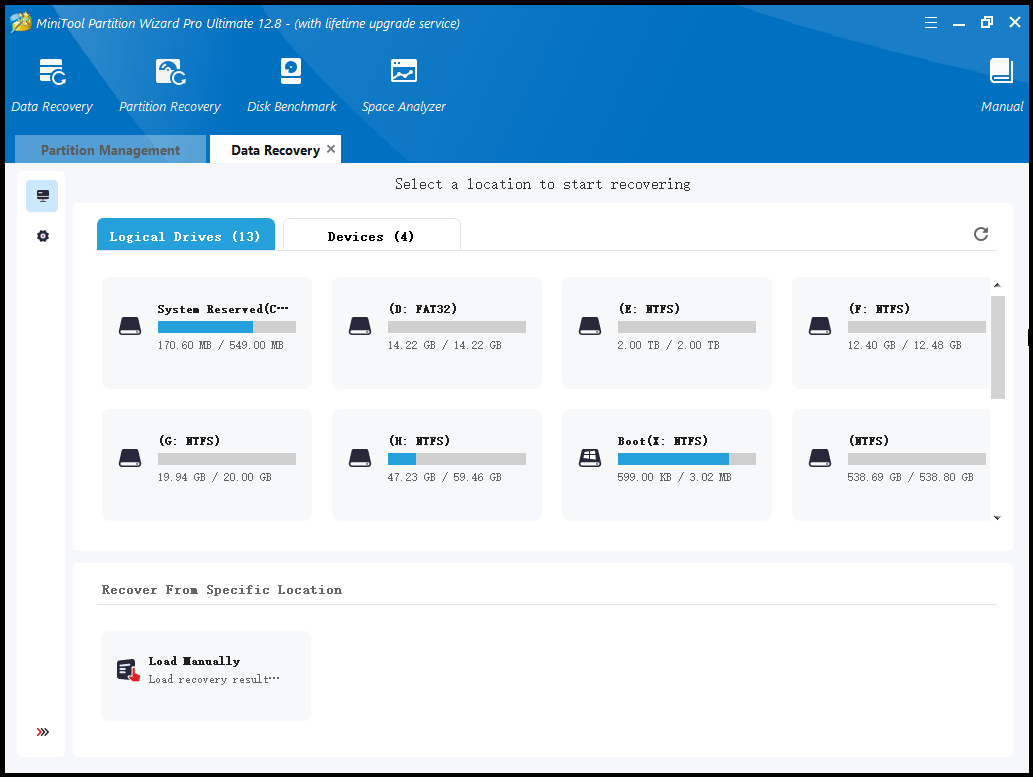Click the 47.23 GB / 59.46 GB text
This screenshot has height=777, width=1033.
(445, 477)
